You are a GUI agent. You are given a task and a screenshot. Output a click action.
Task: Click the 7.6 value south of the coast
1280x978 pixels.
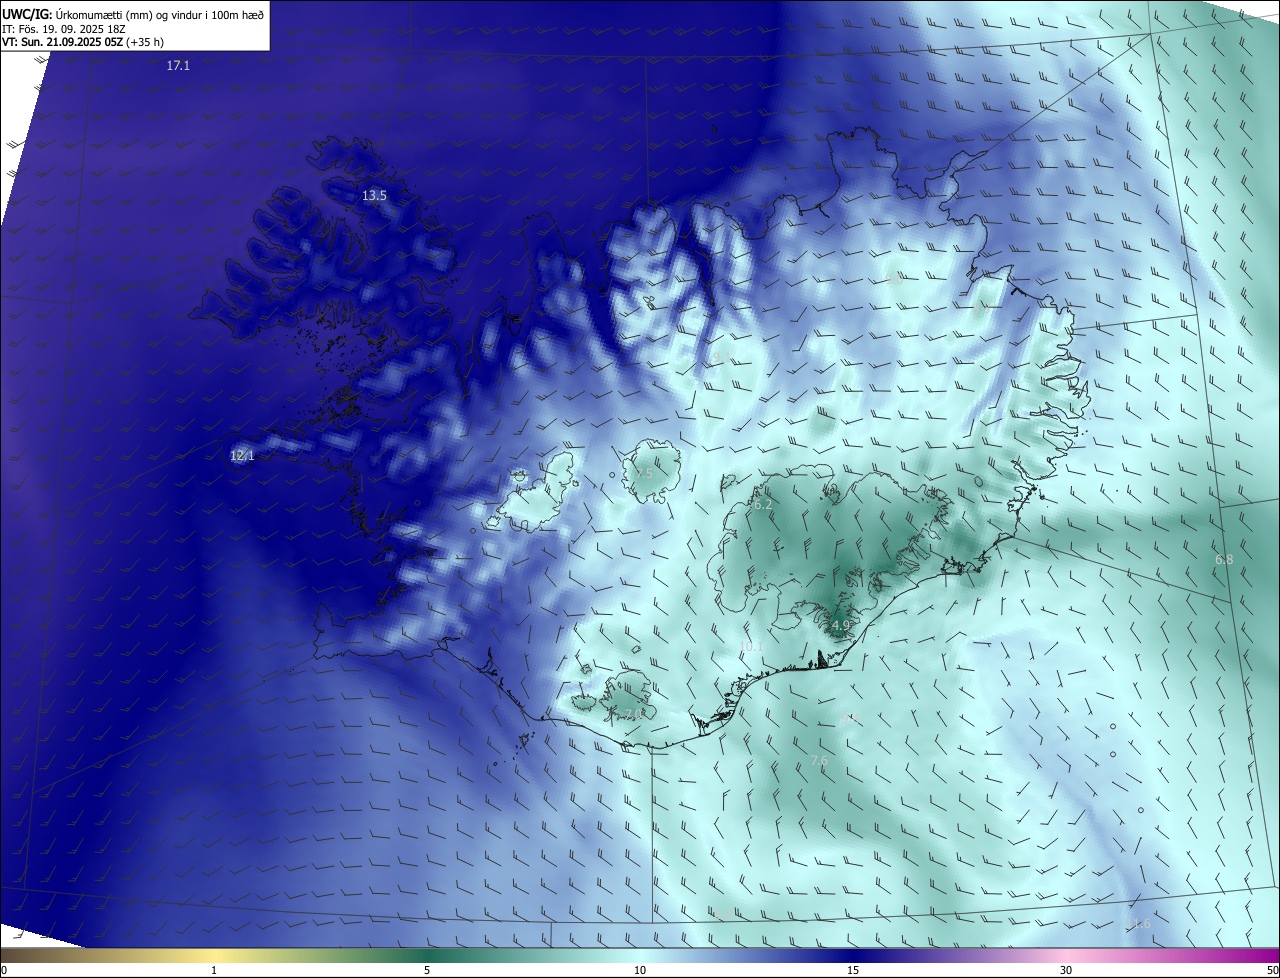tap(819, 761)
